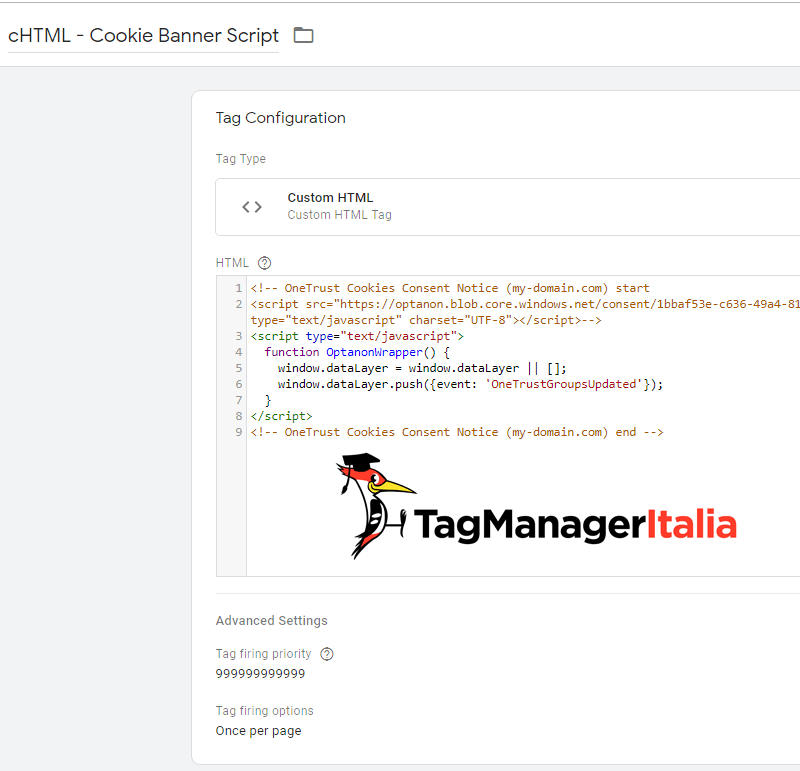Click the Custom HTML Tag subtitle text
This screenshot has height=771, width=800.
[339, 215]
